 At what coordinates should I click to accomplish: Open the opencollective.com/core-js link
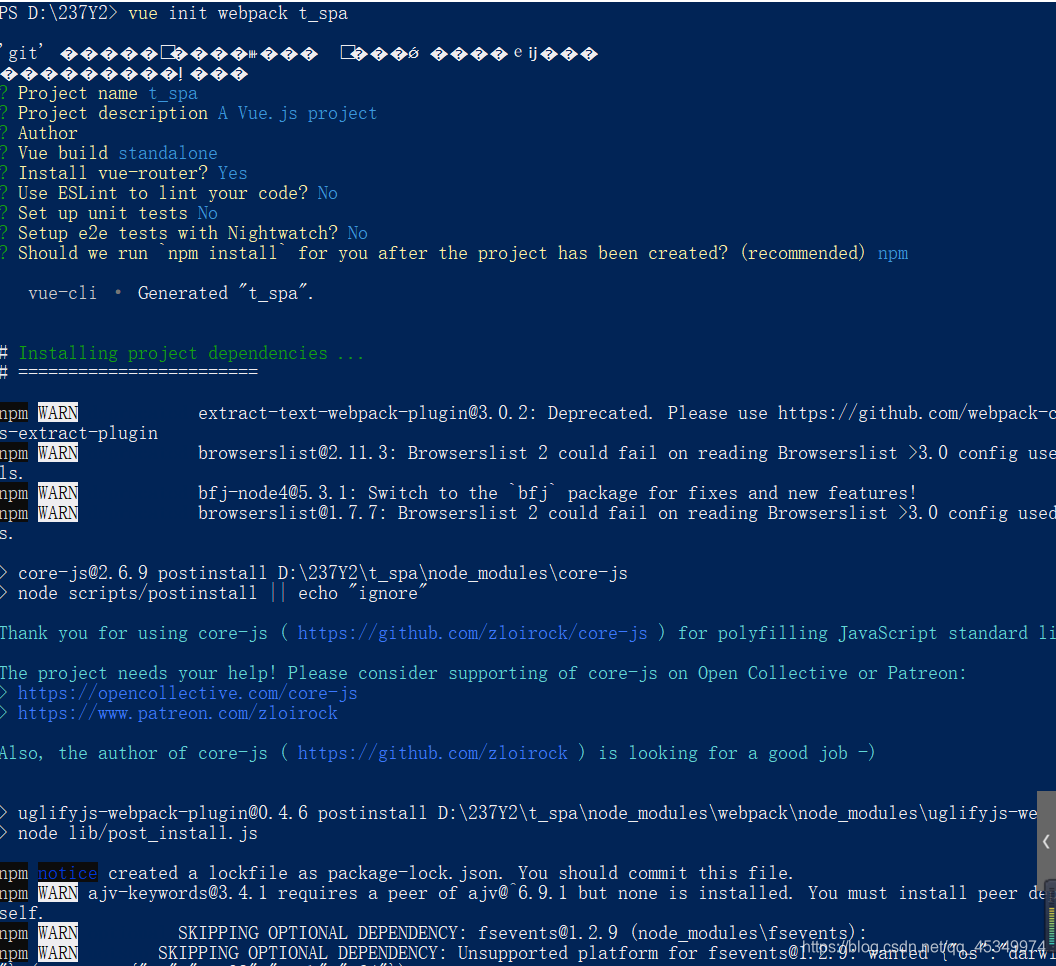(187, 693)
